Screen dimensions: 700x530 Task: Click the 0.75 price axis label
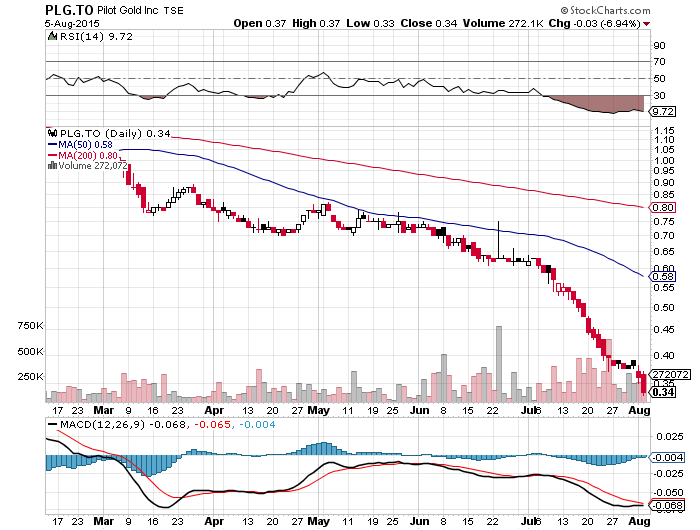click(664, 221)
